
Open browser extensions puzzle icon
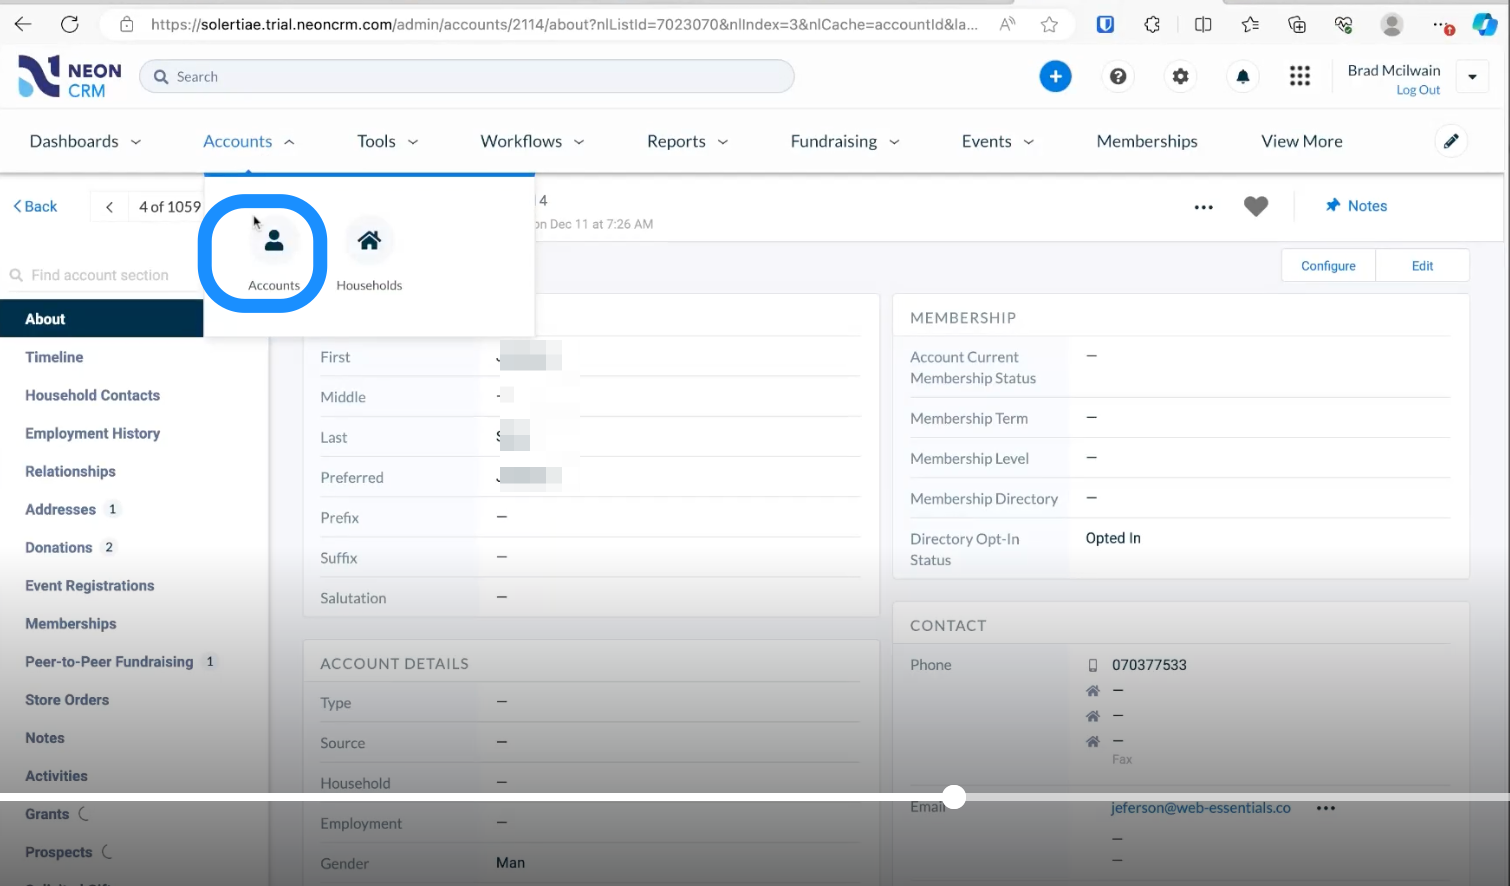point(1152,25)
